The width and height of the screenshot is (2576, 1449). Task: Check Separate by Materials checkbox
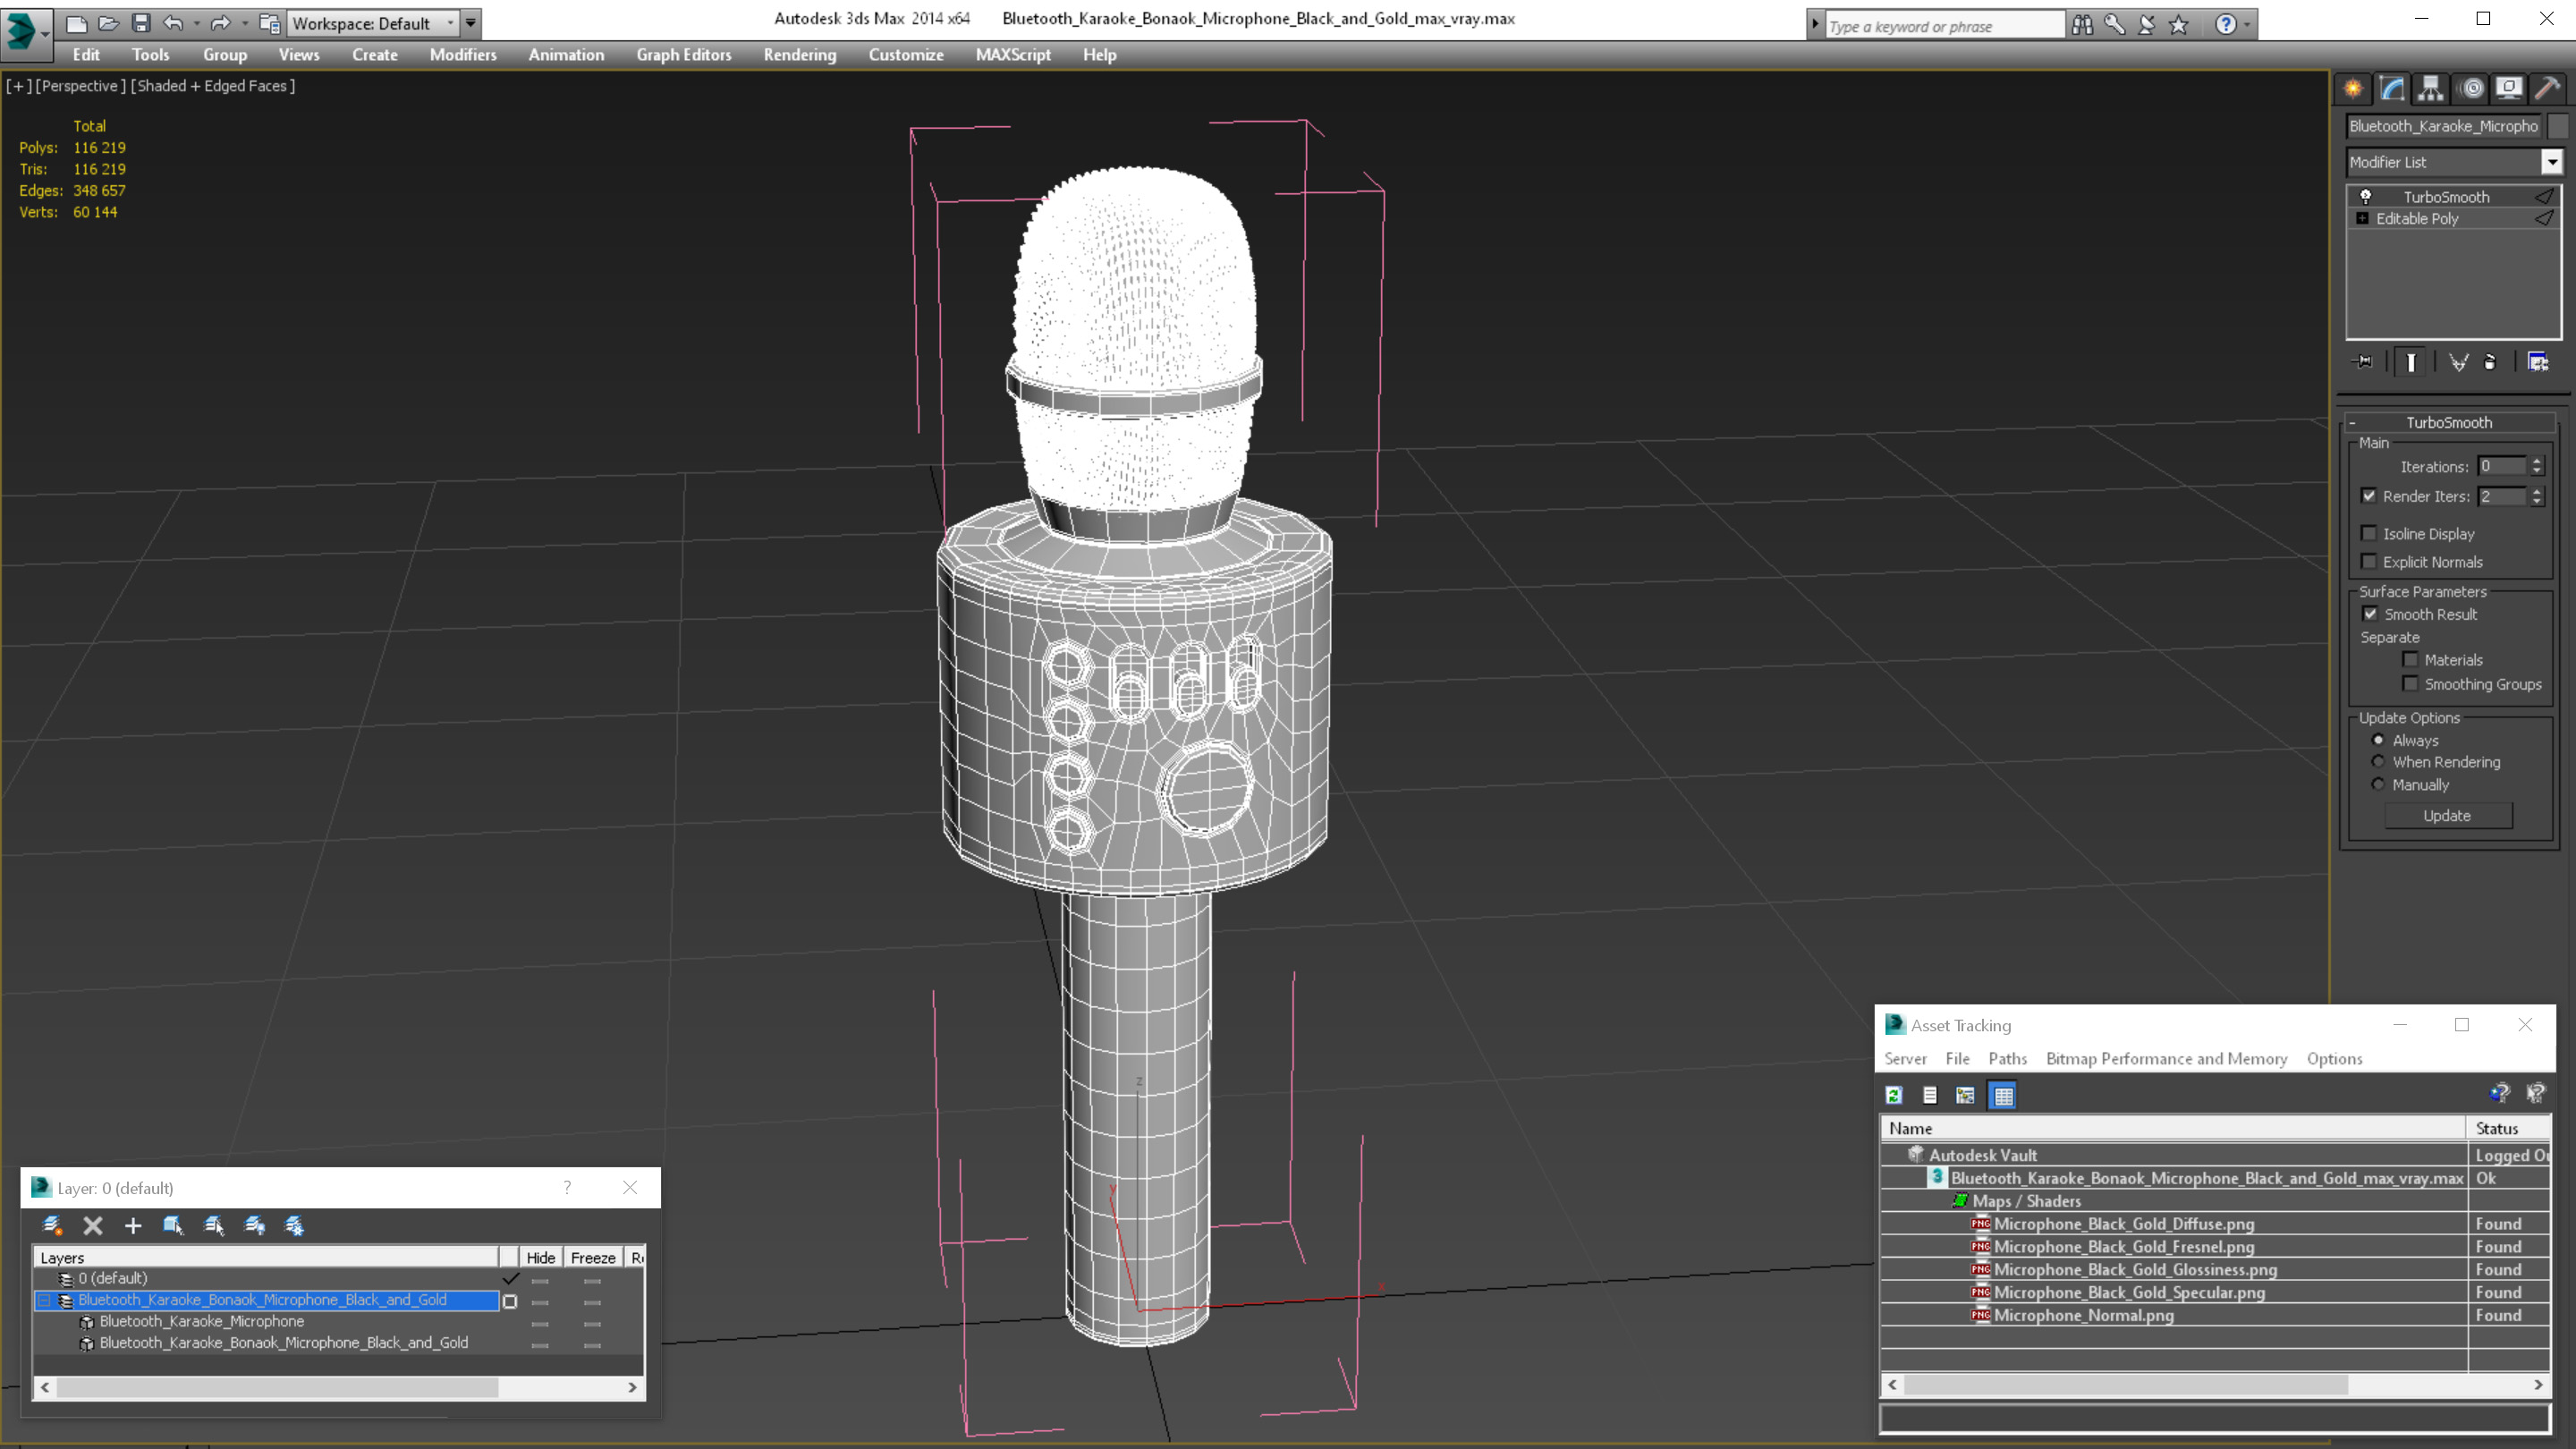pyautogui.click(x=2410, y=660)
